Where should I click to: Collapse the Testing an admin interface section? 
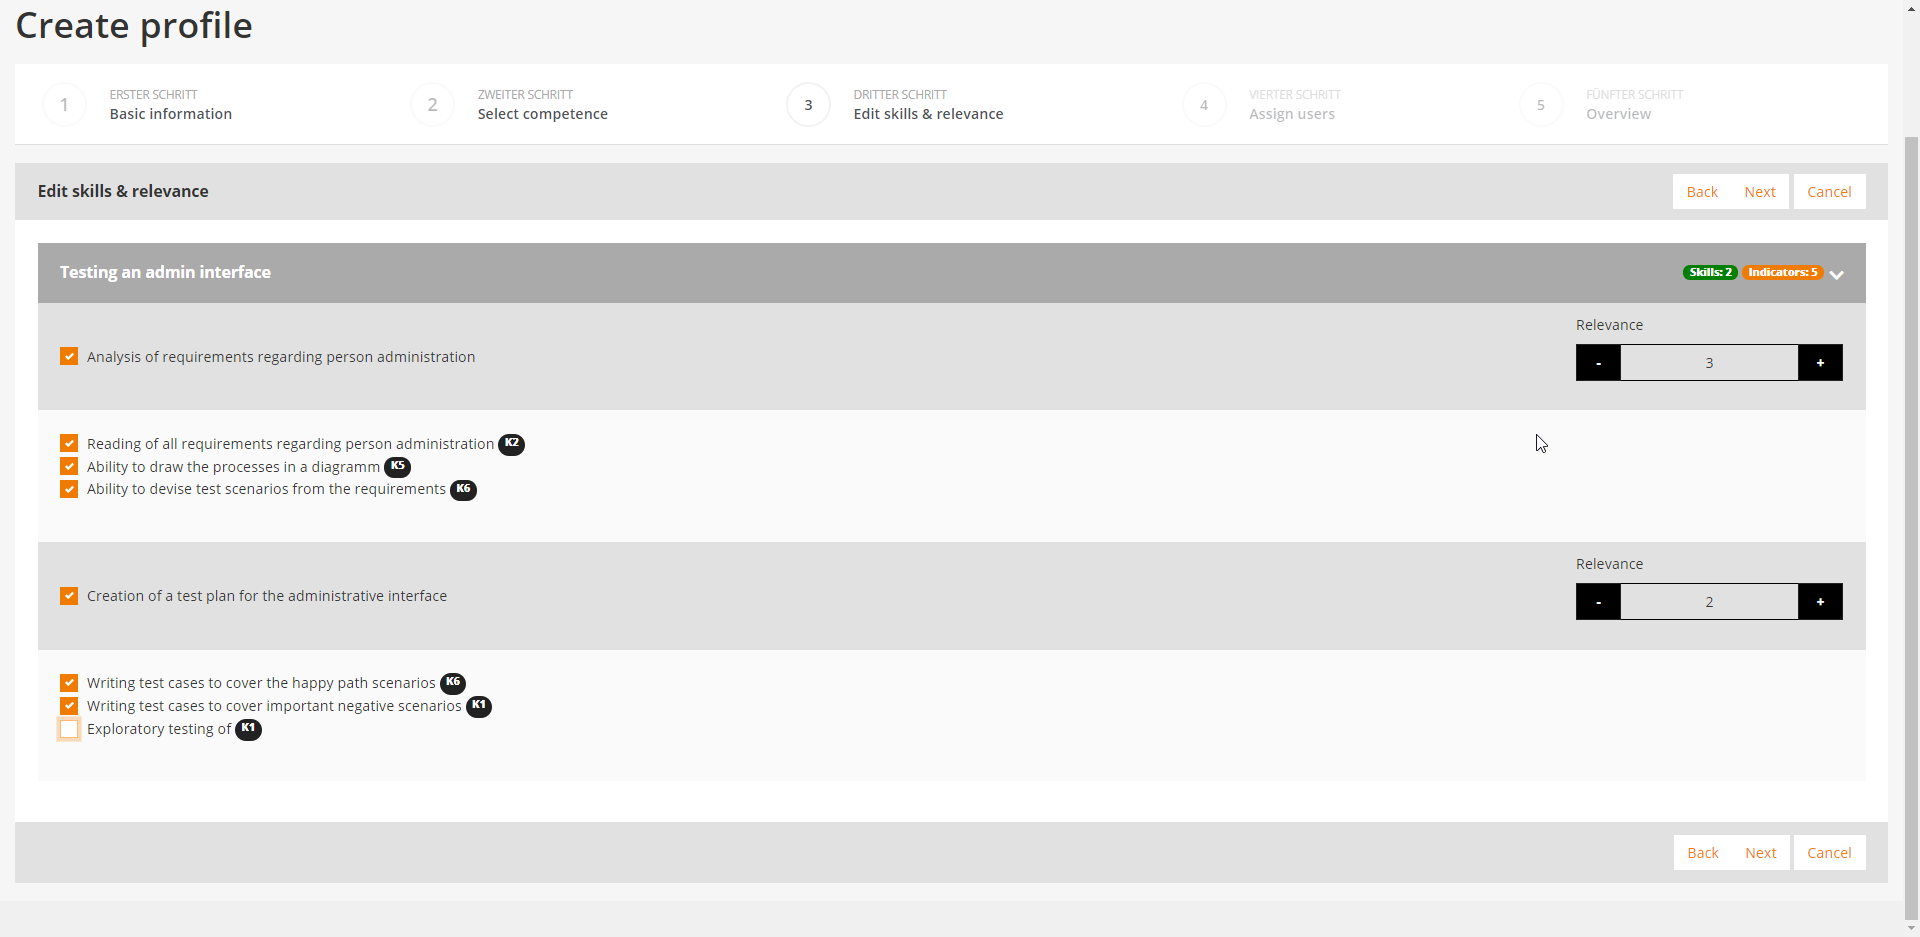tap(1836, 274)
